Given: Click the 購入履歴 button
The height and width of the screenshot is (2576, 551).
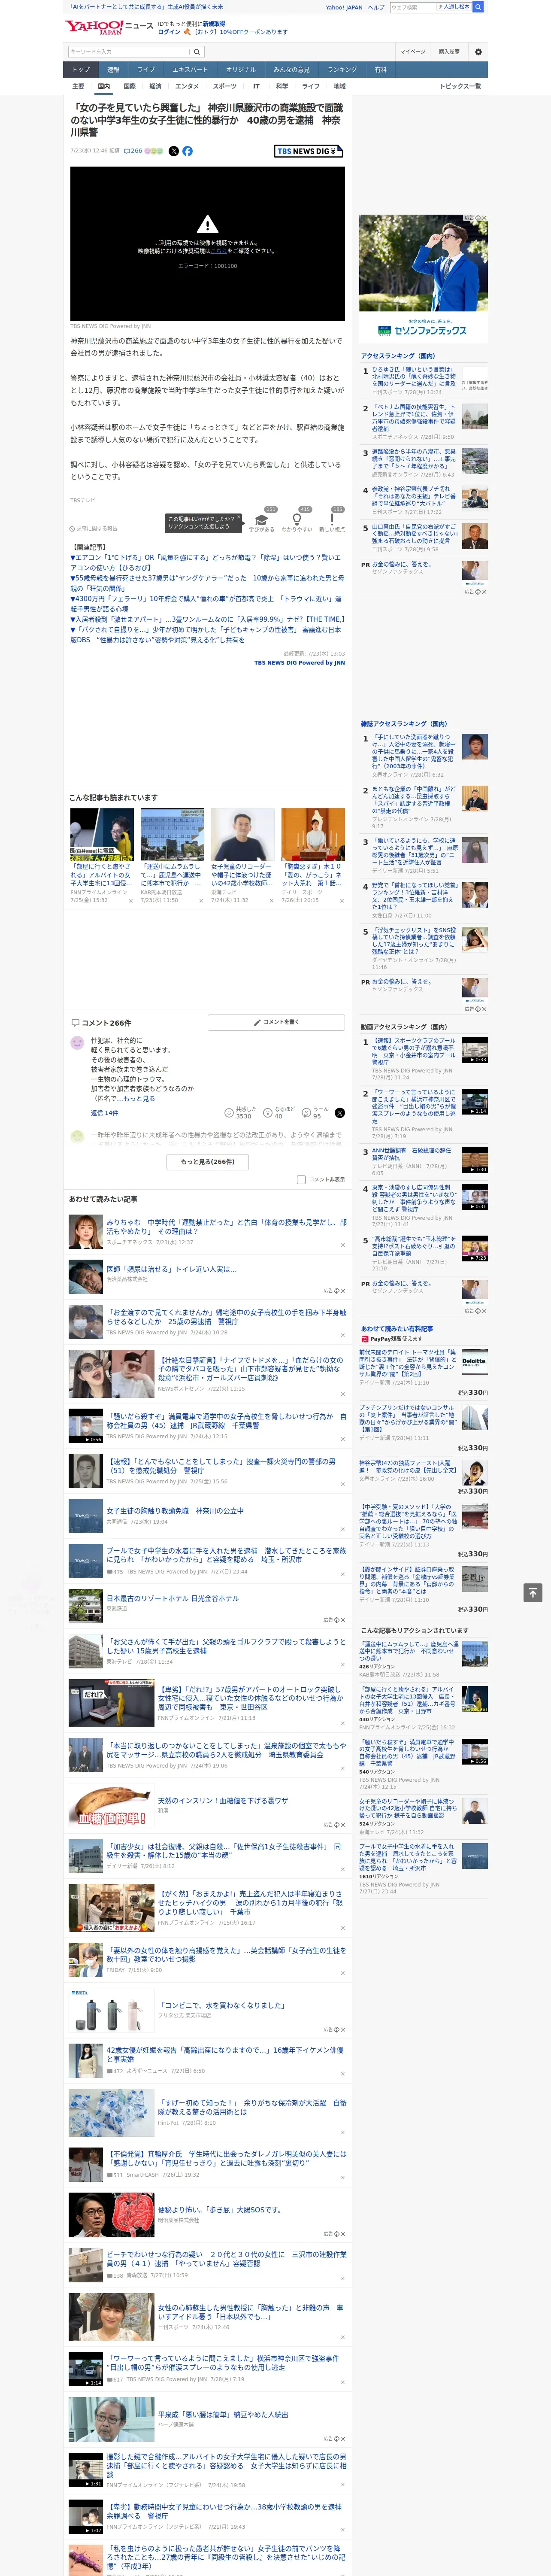Looking at the screenshot, I should (449, 52).
